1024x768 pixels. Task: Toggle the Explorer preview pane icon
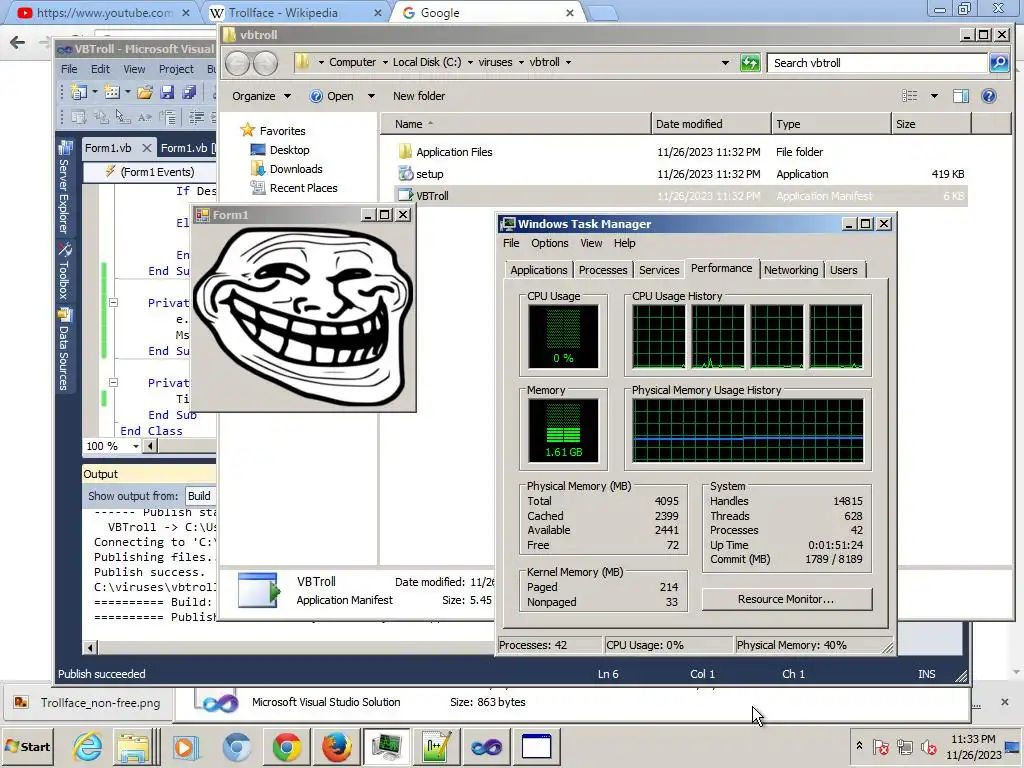point(960,96)
